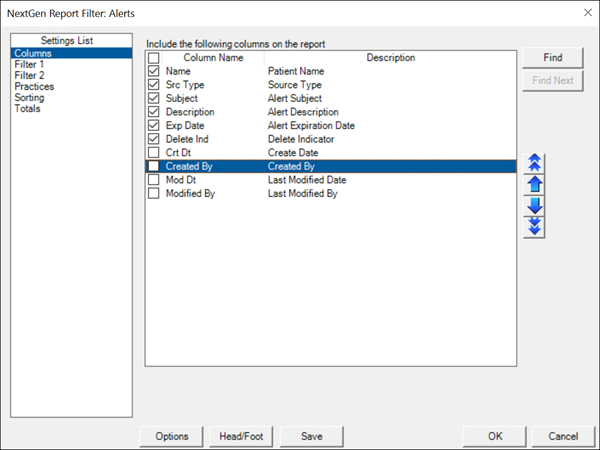Screen dimensions: 600x450
Task: Select the Crt Dt column name text
Action: click(178, 153)
